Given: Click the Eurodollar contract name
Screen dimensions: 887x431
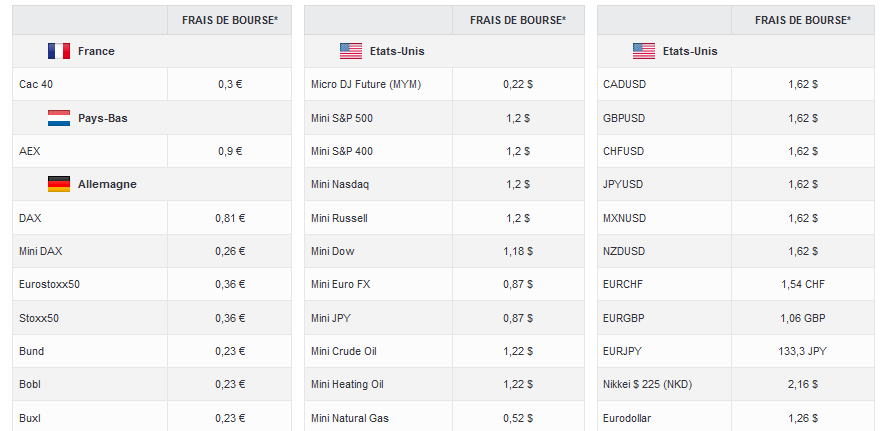Looking at the screenshot, I should (x=627, y=419).
